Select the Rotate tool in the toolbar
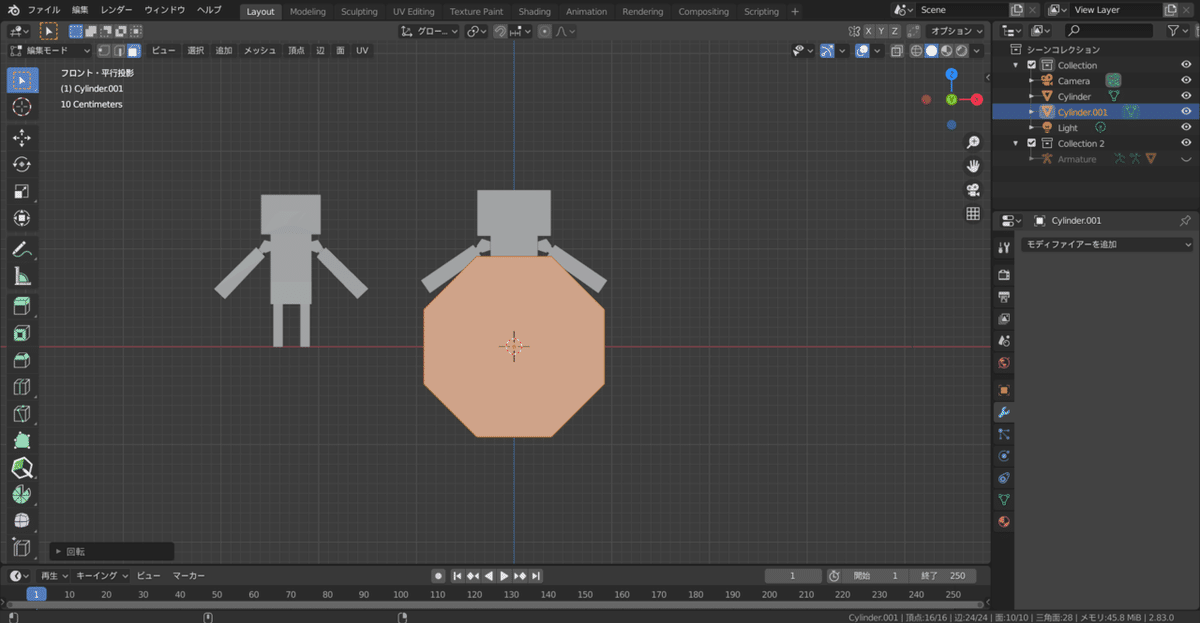This screenshot has width=1200, height=623. click(x=22, y=164)
